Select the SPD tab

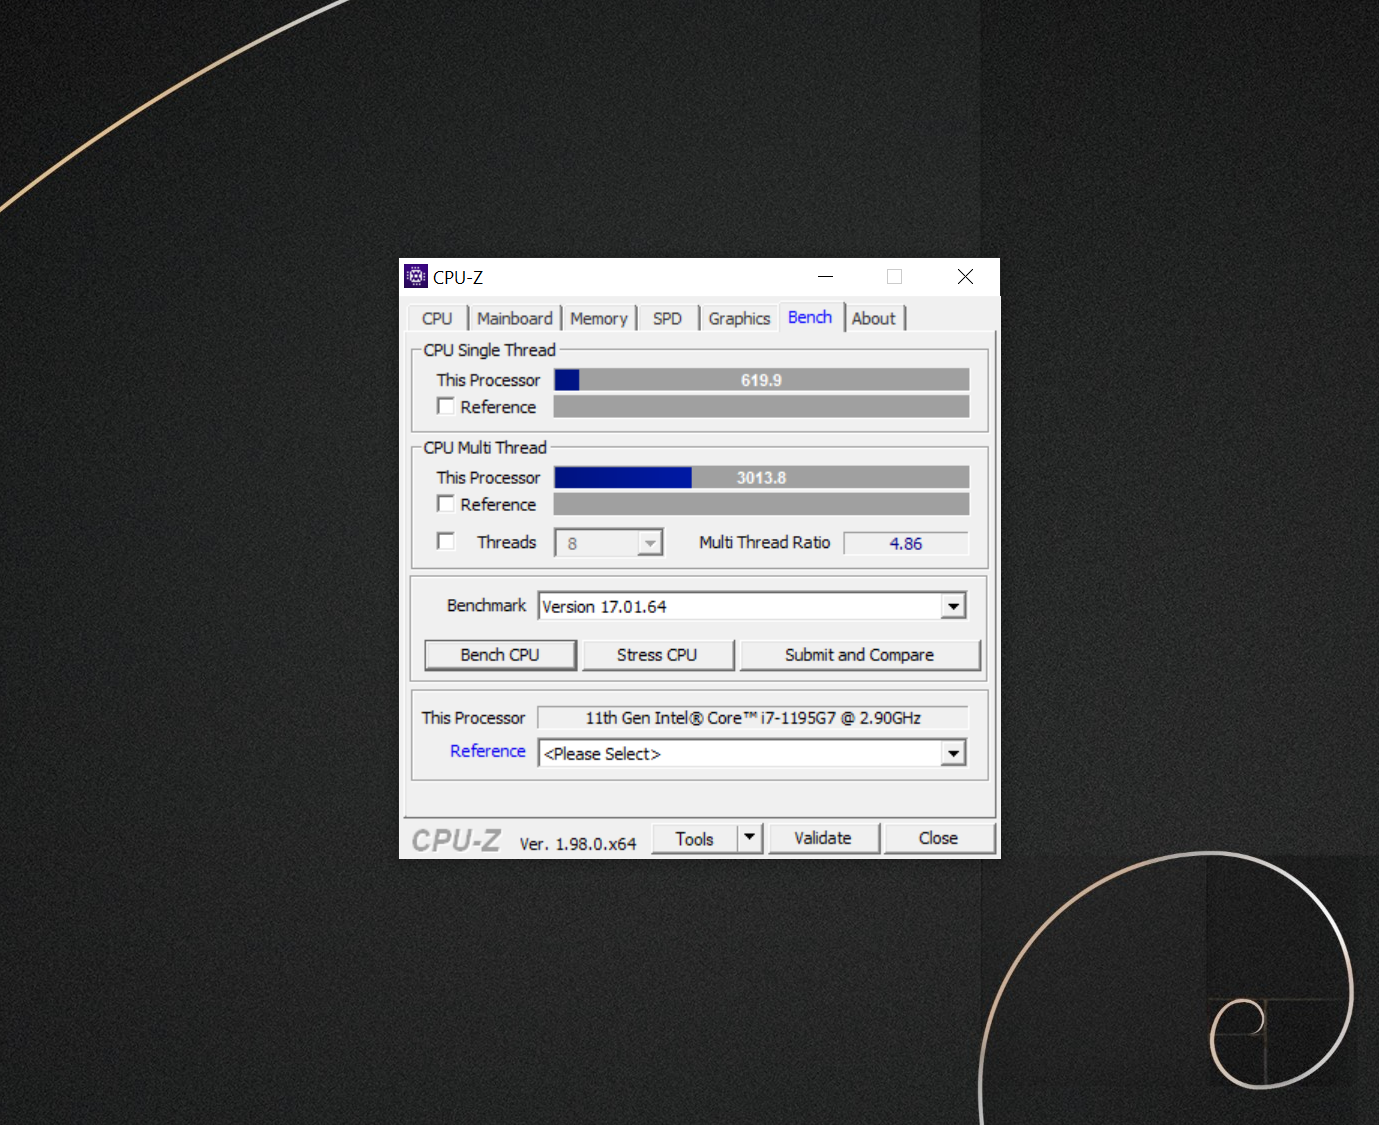coord(667,318)
